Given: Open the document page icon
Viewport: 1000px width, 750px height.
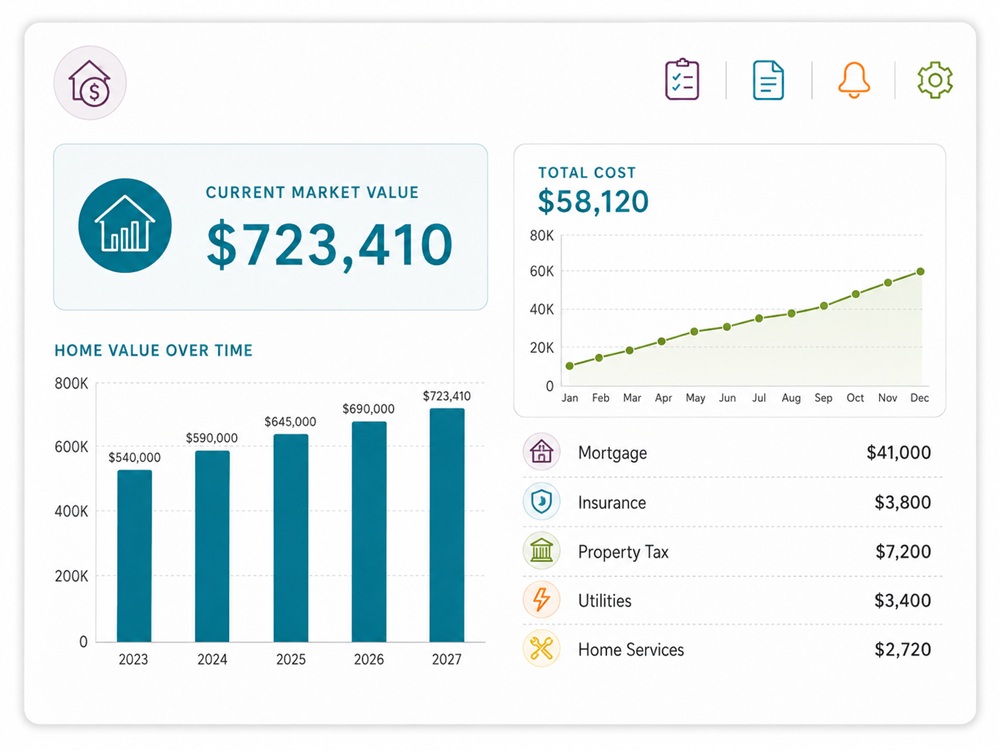Looking at the screenshot, I should [x=768, y=80].
